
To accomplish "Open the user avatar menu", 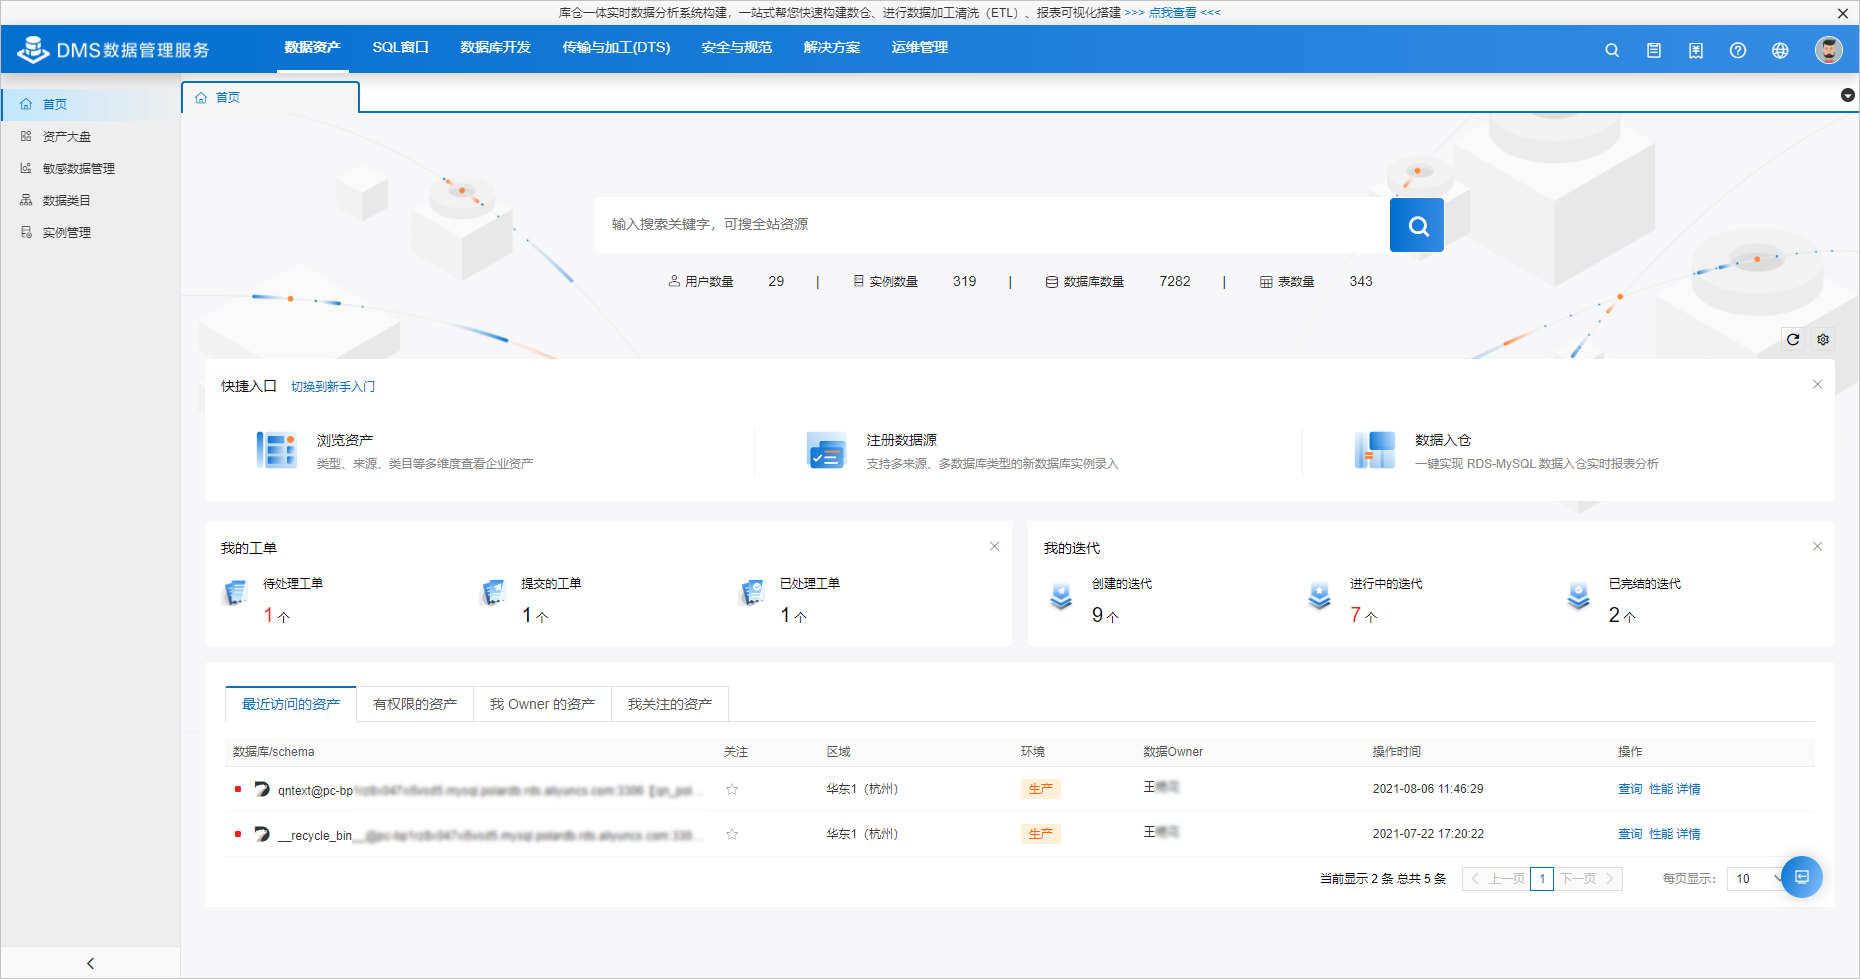I will [1829, 50].
